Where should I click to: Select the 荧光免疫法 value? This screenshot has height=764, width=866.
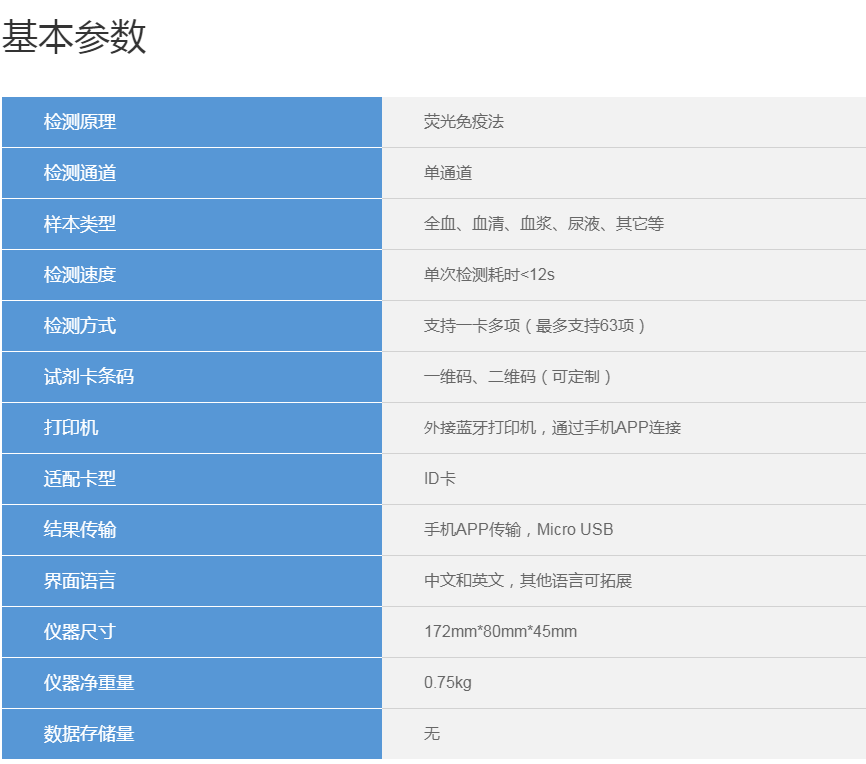click(x=463, y=122)
